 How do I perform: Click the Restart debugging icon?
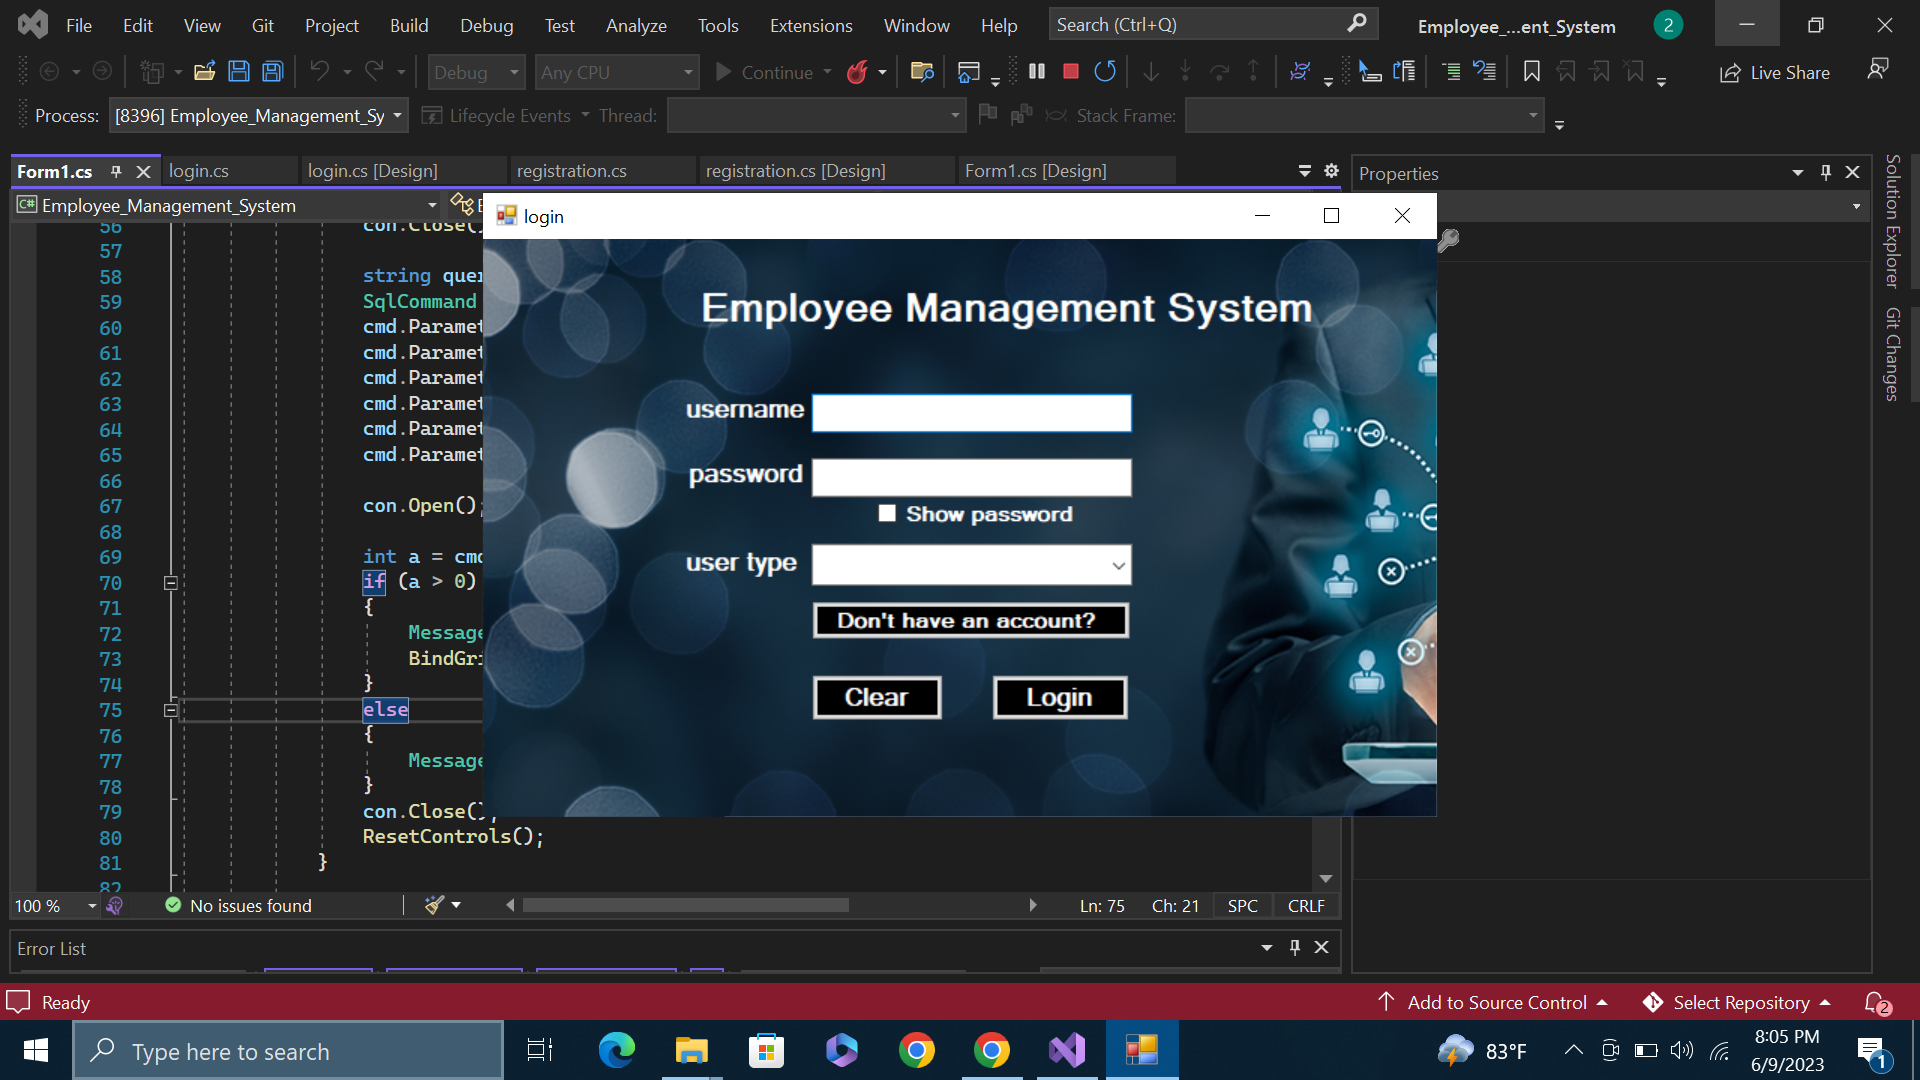click(x=1105, y=71)
